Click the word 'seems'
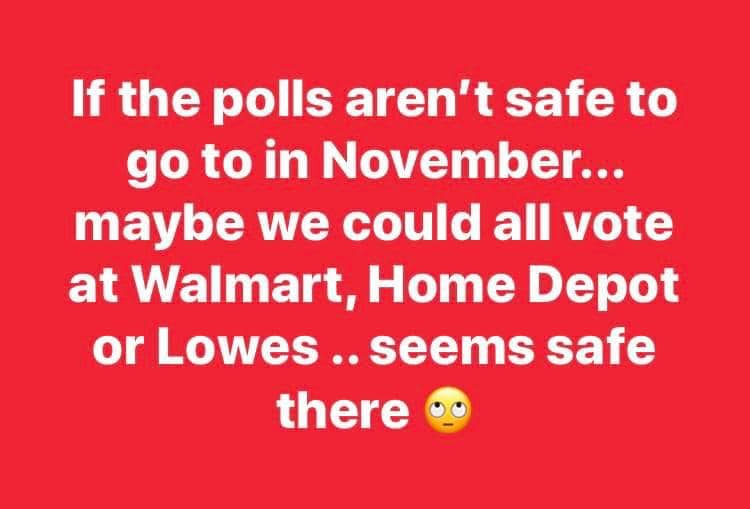Viewport: 750px width, 509px height. (452, 348)
